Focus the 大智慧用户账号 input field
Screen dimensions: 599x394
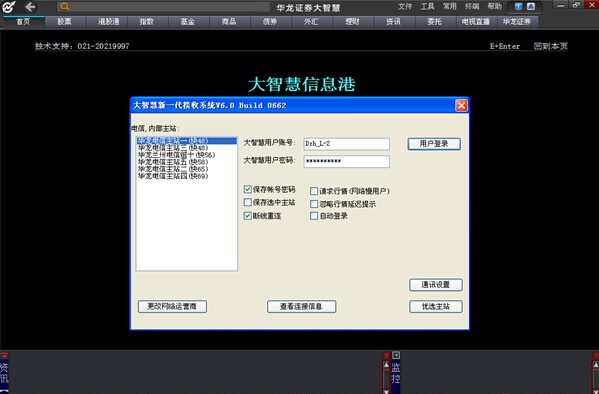pyautogui.click(x=346, y=144)
